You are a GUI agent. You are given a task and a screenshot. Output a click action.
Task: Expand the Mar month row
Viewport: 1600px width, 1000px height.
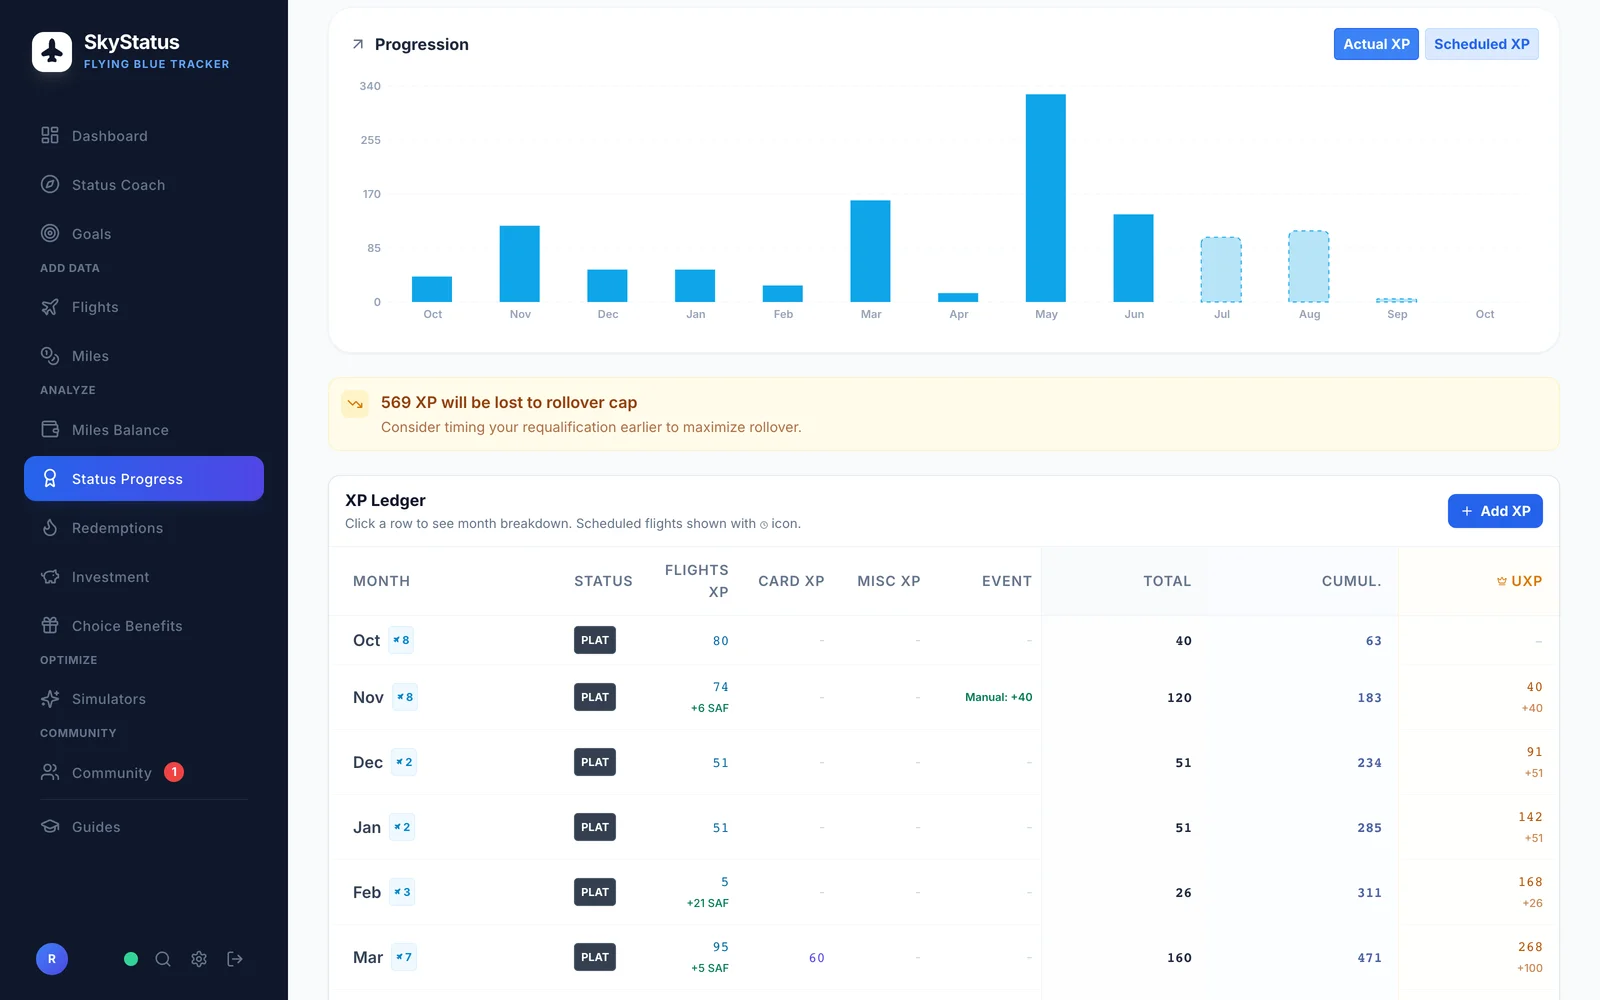pos(944,957)
